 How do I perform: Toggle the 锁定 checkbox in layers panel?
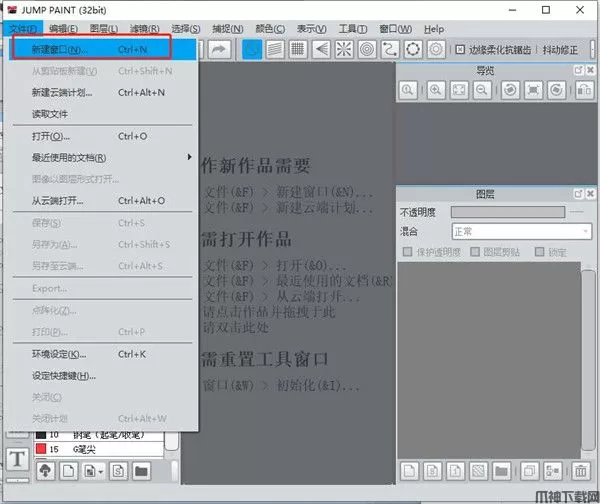coord(539,252)
